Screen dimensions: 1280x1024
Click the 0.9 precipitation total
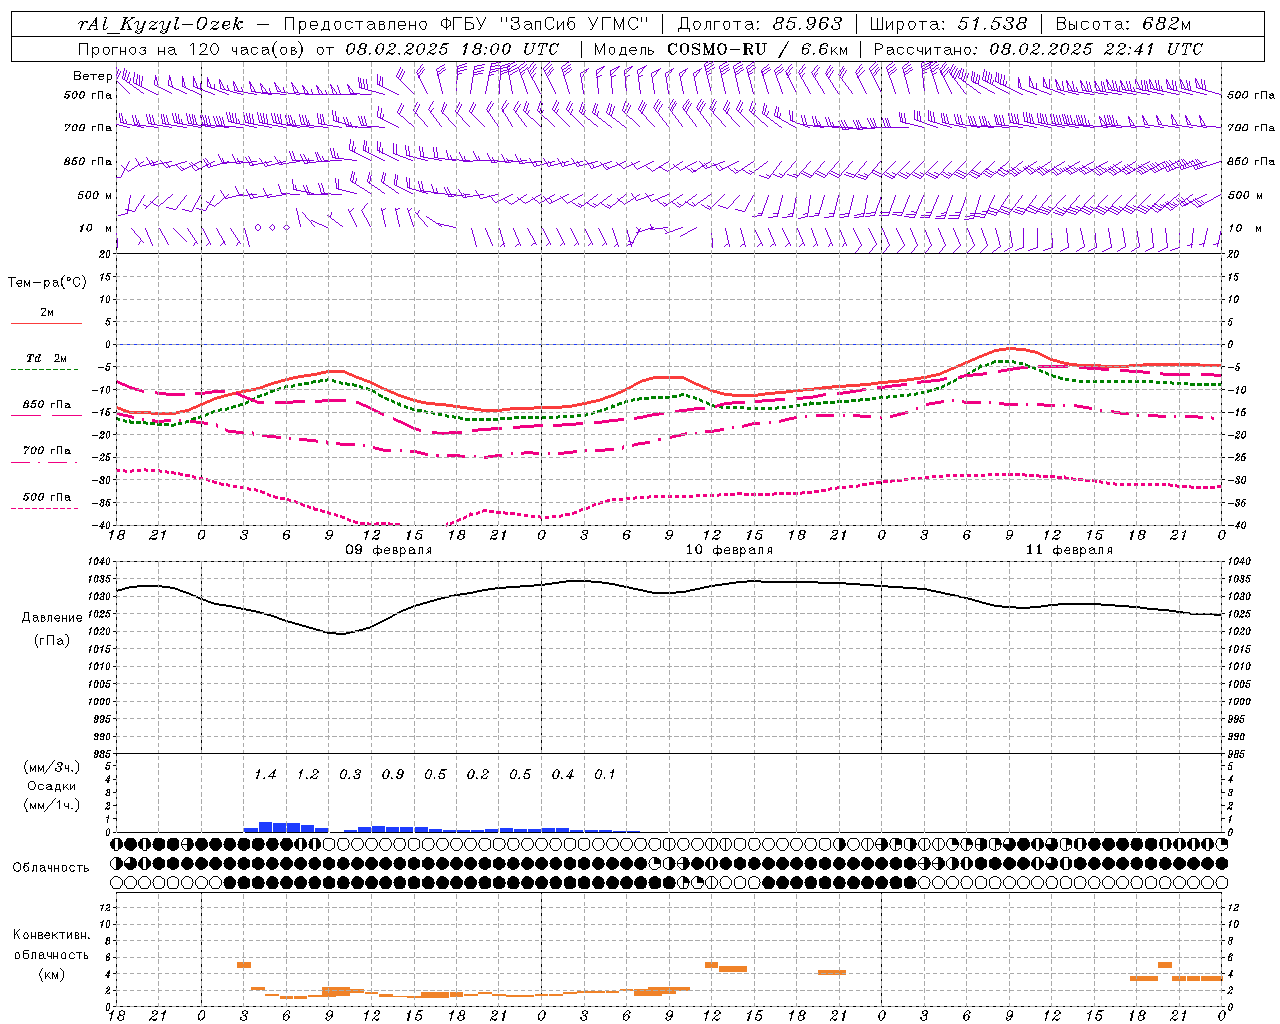(x=393, y=774)
